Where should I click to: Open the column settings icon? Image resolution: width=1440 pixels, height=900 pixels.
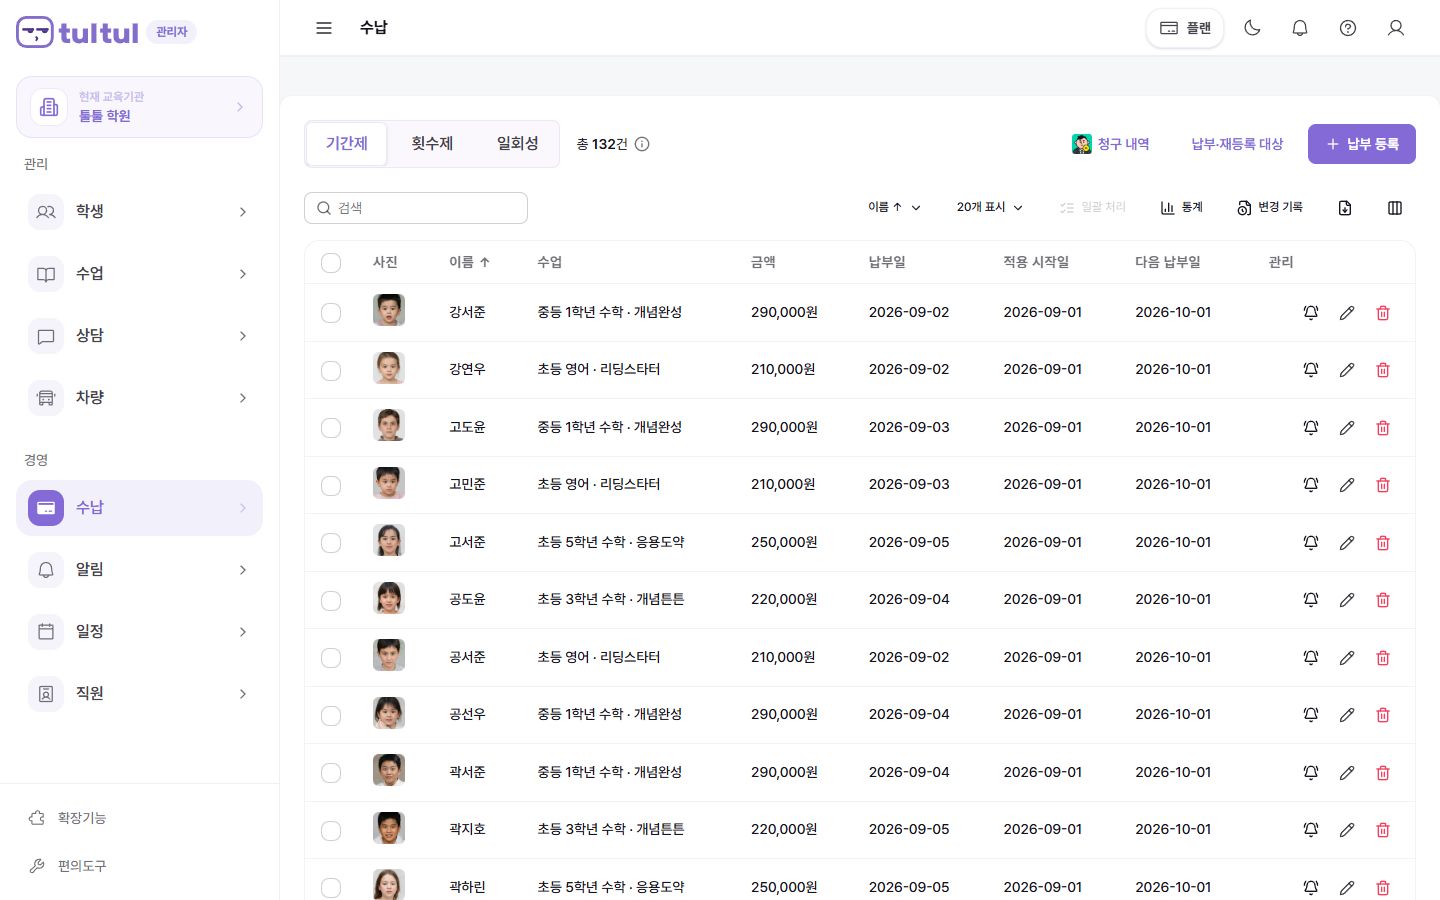click(1395, 208)
